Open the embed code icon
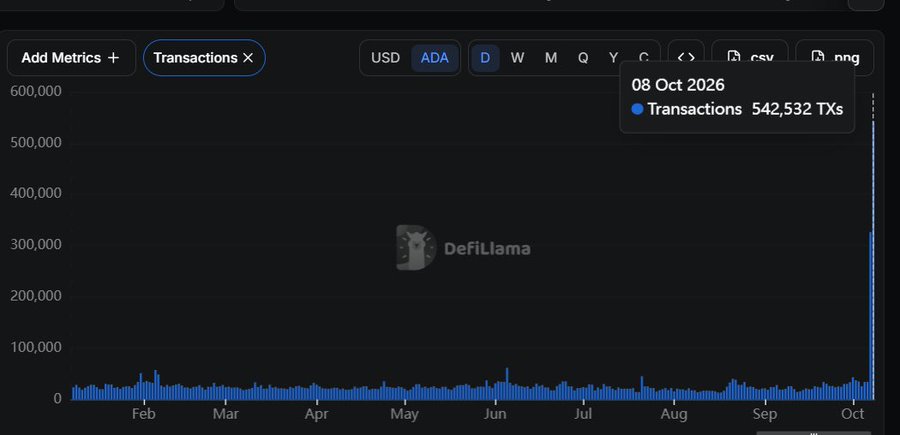 click(686, 58)
